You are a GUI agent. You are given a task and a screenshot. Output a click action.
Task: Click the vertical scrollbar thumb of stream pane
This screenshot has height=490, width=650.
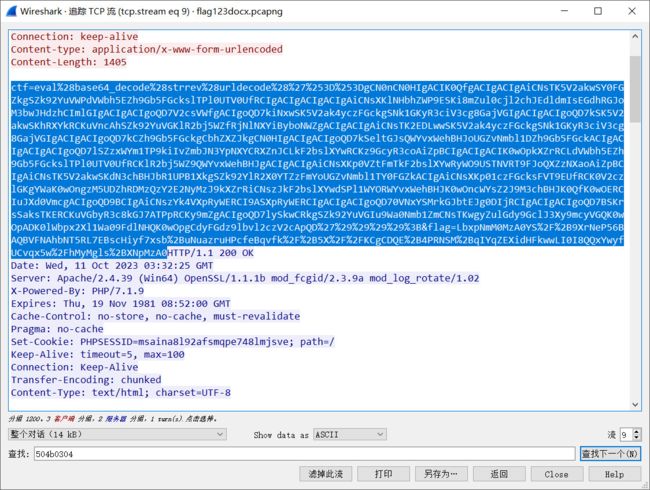635,89
